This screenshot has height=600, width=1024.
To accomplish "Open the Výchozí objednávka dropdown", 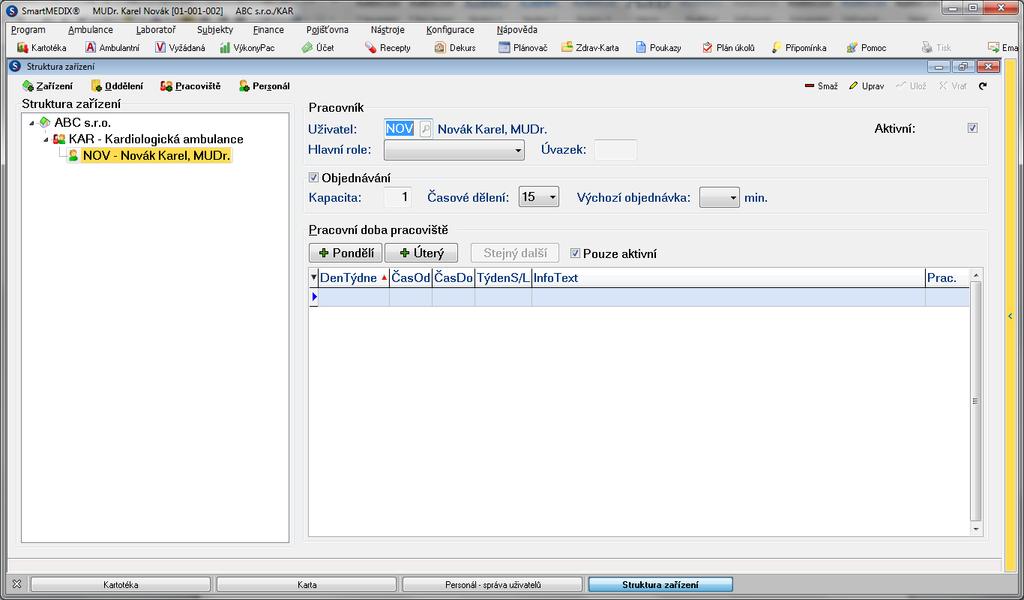I will [x=719, y=197].
